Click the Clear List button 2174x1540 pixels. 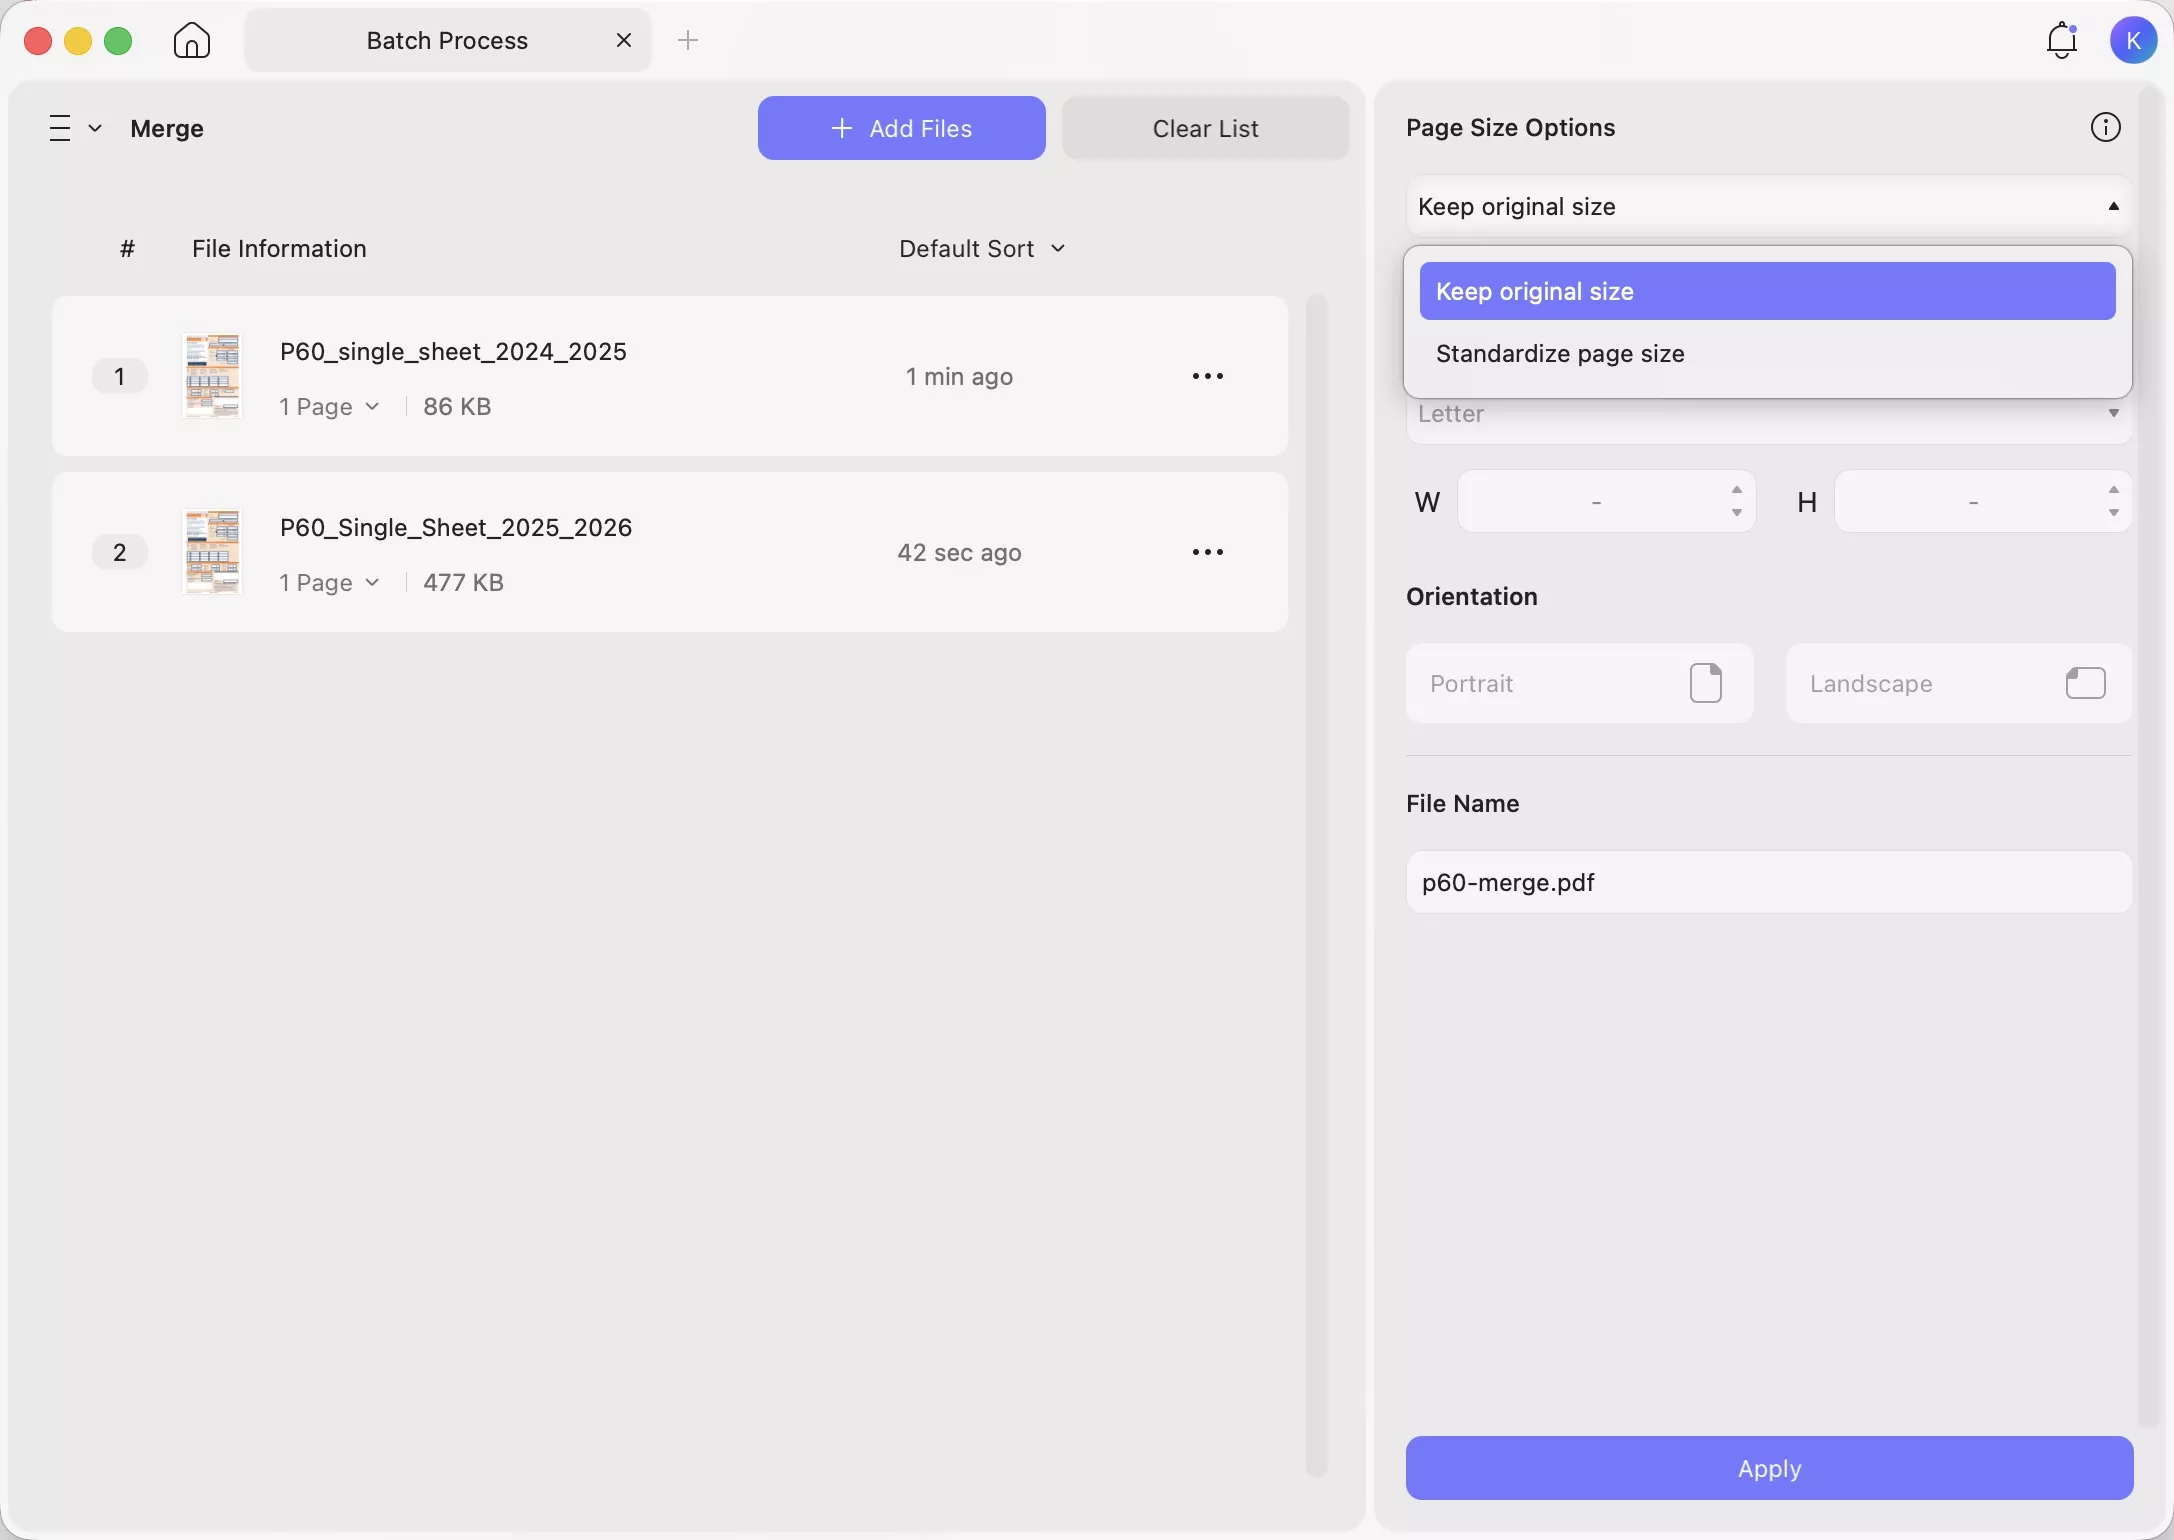pyautogui.click(x=1205, y=128)
